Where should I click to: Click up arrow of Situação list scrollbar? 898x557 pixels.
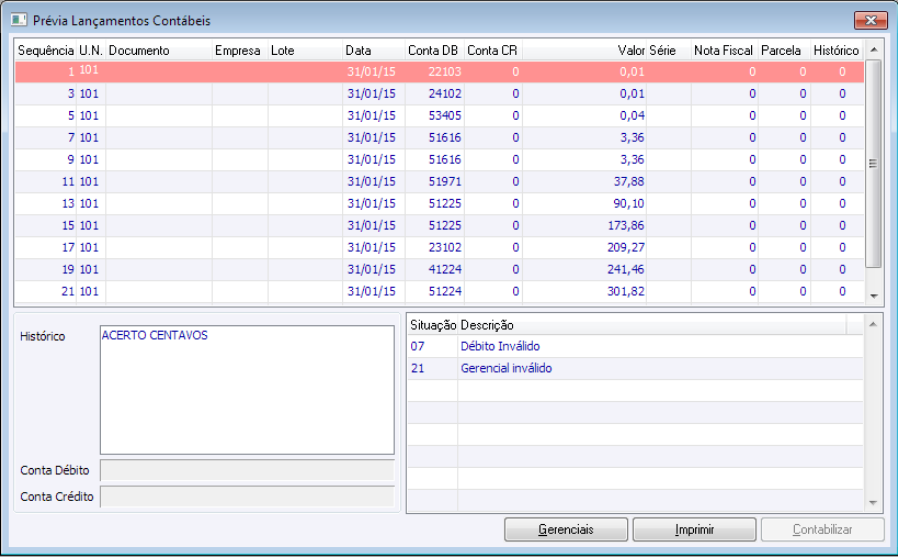(x=873, y=325)
